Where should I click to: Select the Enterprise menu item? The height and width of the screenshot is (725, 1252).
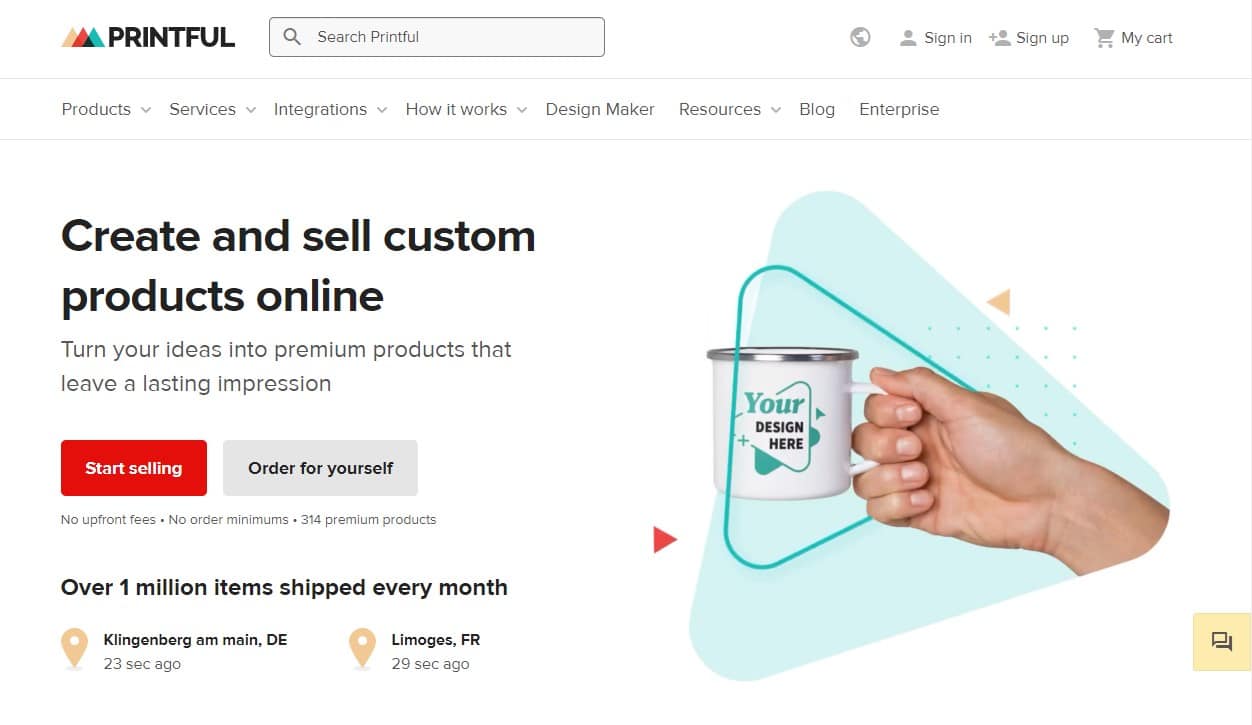(898, 109)
